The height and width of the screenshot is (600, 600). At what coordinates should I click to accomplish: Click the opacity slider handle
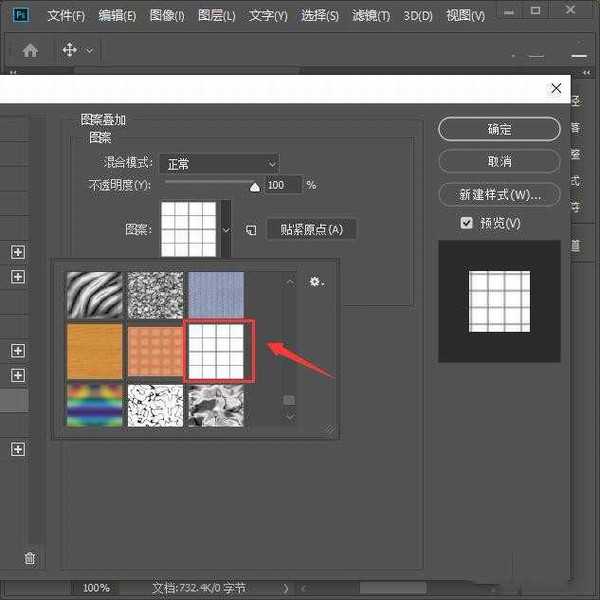254,186
